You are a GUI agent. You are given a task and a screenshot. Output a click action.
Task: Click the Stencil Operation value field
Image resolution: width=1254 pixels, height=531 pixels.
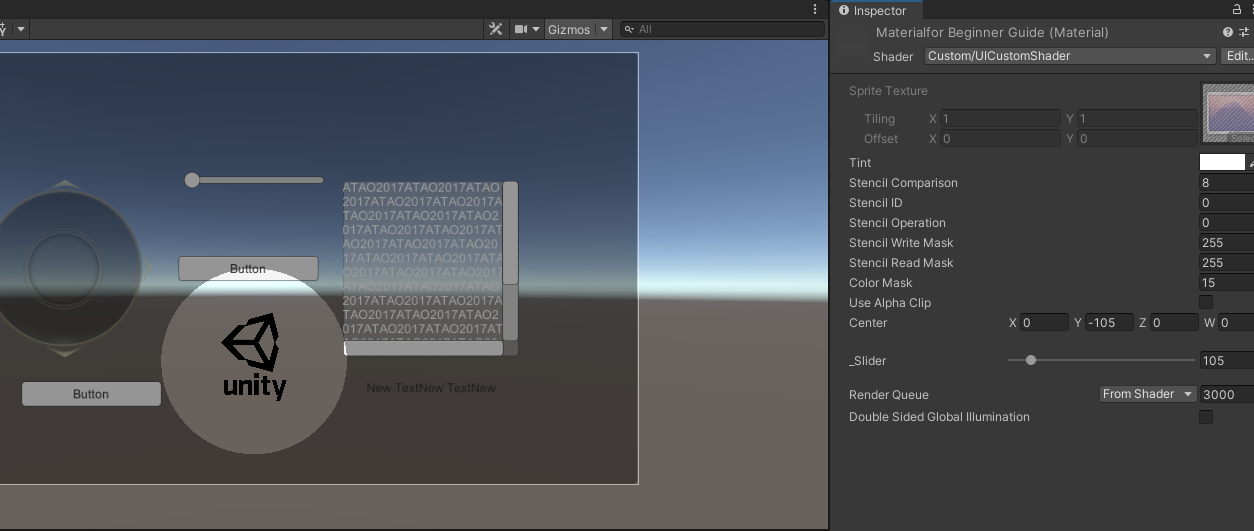(1226, 223)
